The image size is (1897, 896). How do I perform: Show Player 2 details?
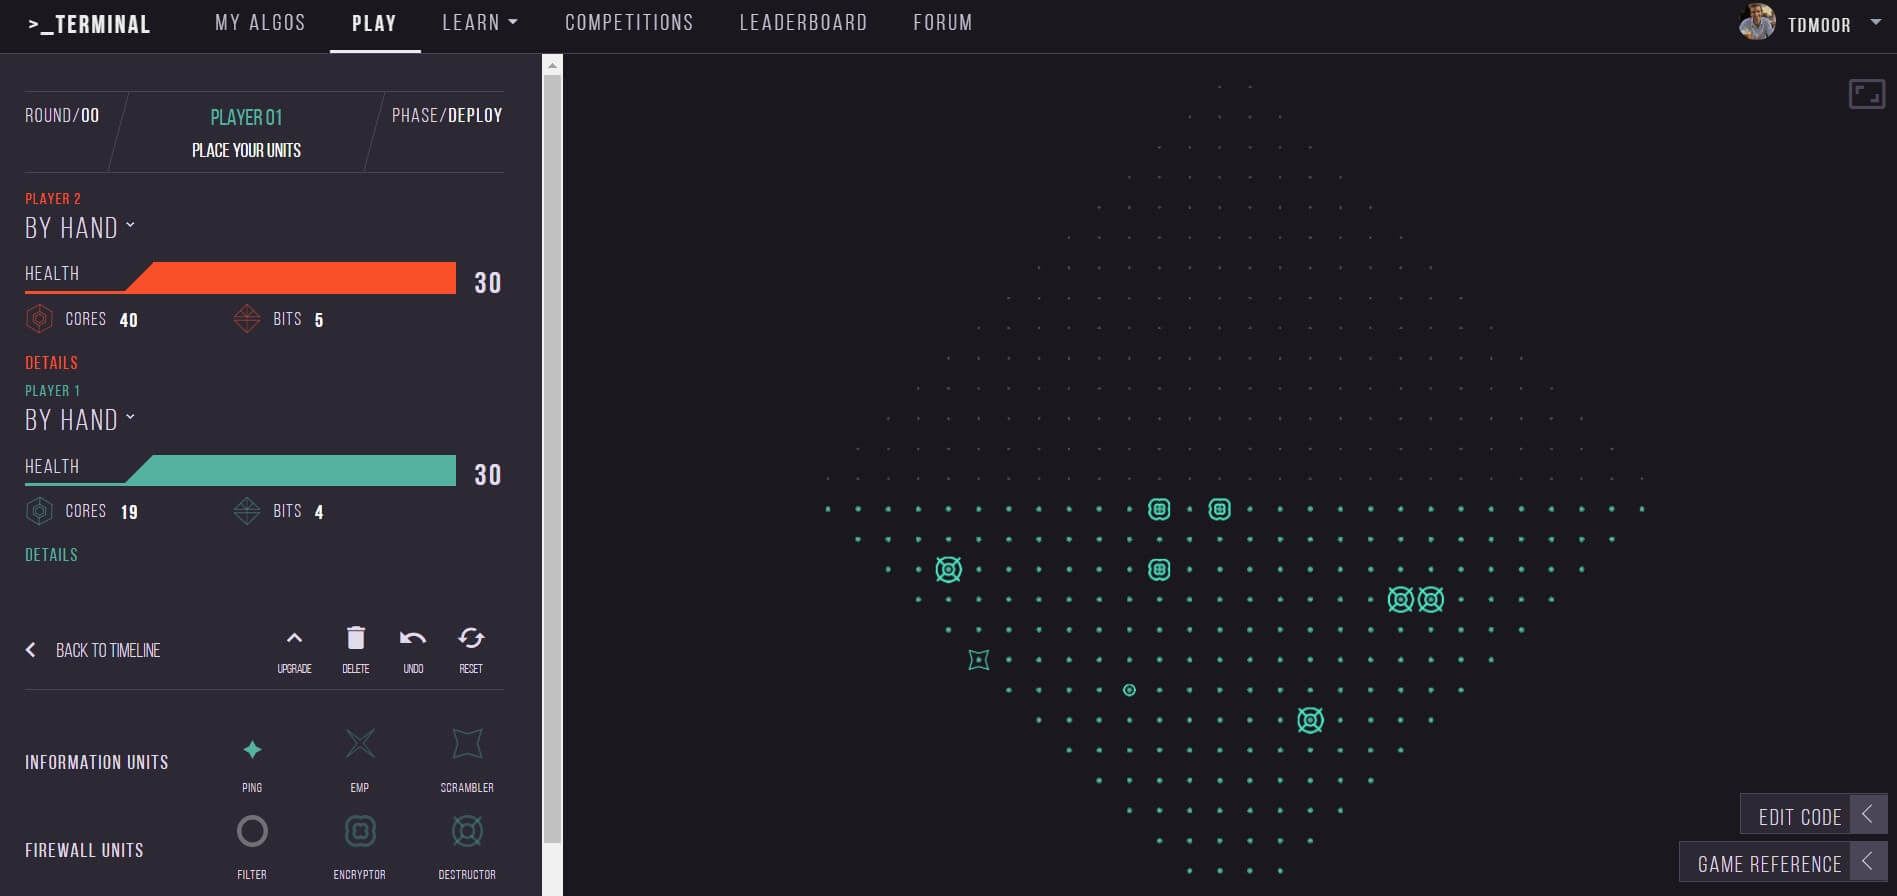[x=51, y=363]
